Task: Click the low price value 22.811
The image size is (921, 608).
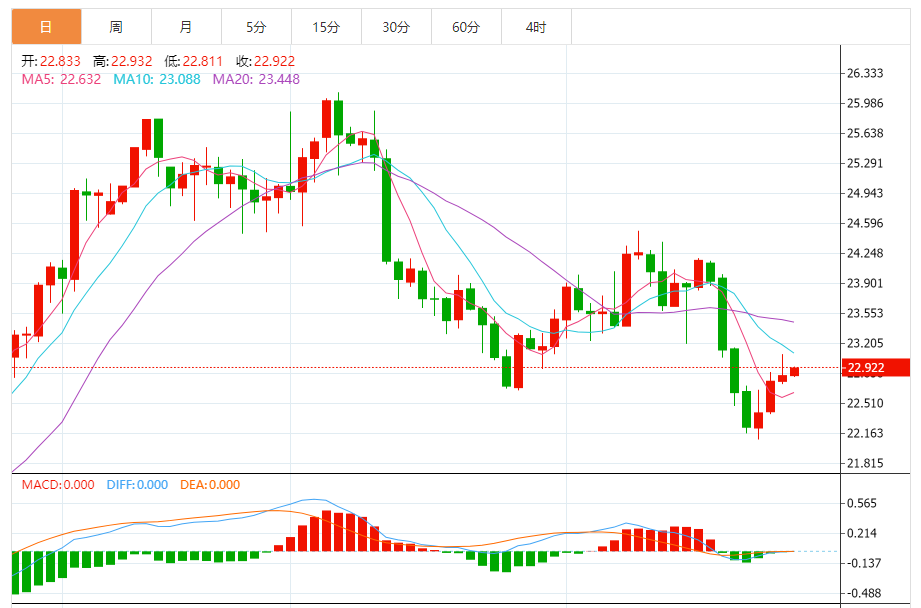Action: (203, 61)
